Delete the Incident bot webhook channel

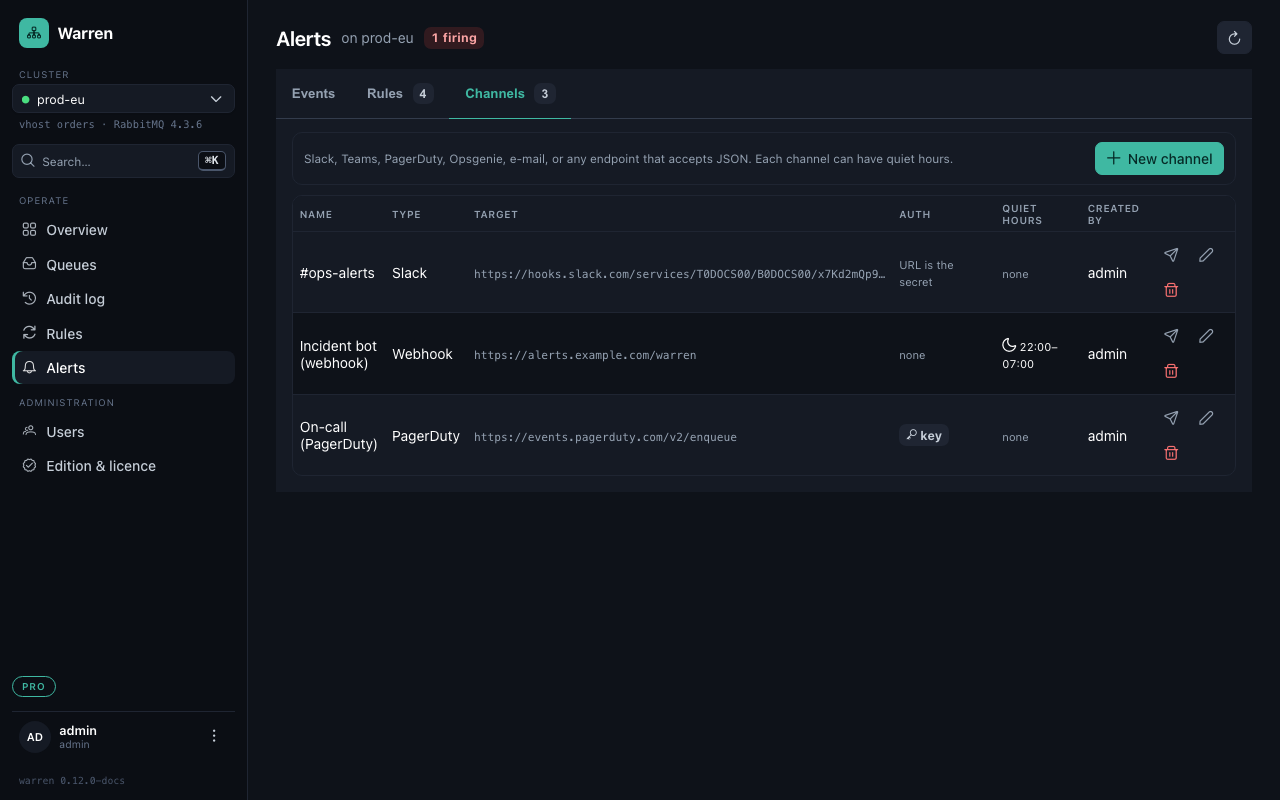1171,371
